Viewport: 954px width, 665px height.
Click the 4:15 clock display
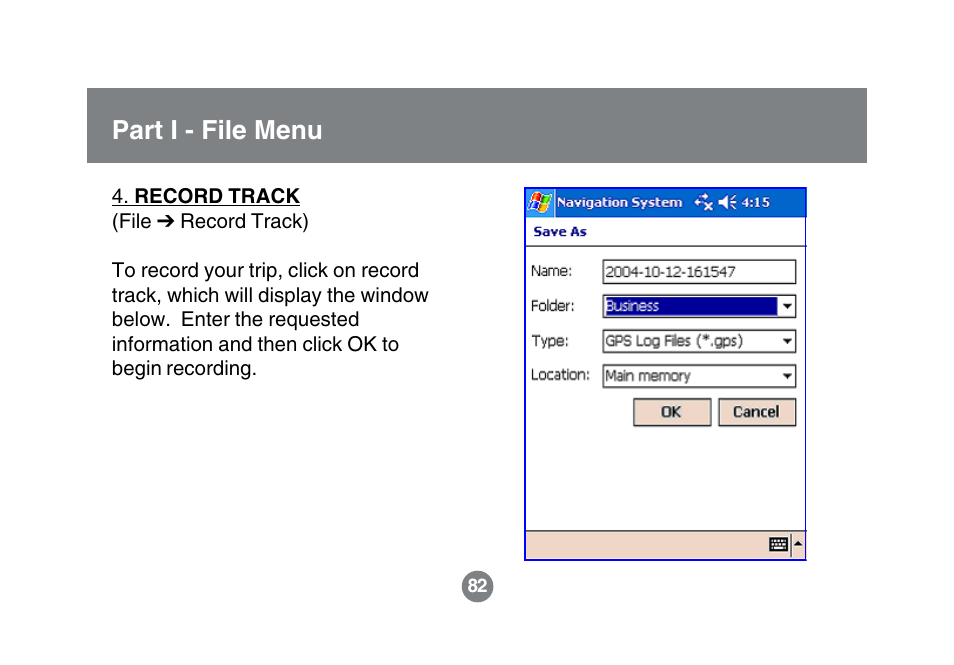point(756,202)
